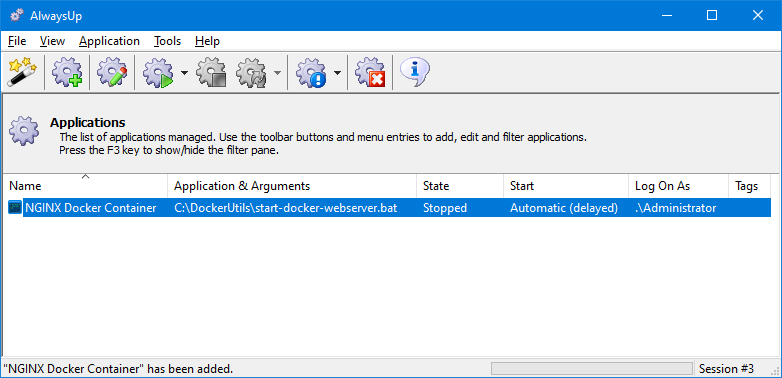This screenshot has width=782, height=378.
Task: Open the View menu
Action: 52,41
